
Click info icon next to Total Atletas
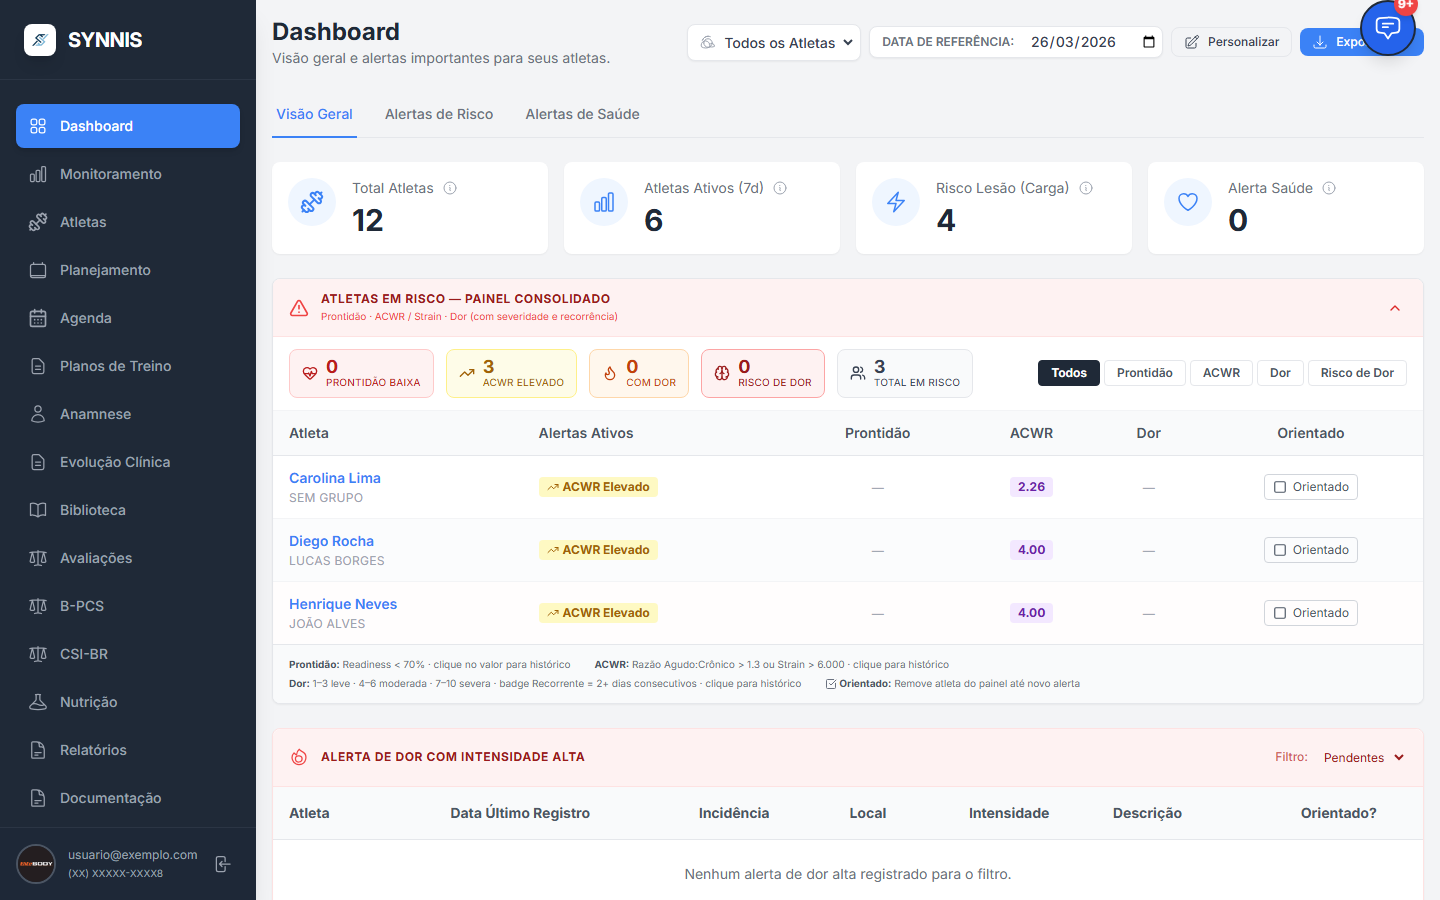[x=450, y=188]
